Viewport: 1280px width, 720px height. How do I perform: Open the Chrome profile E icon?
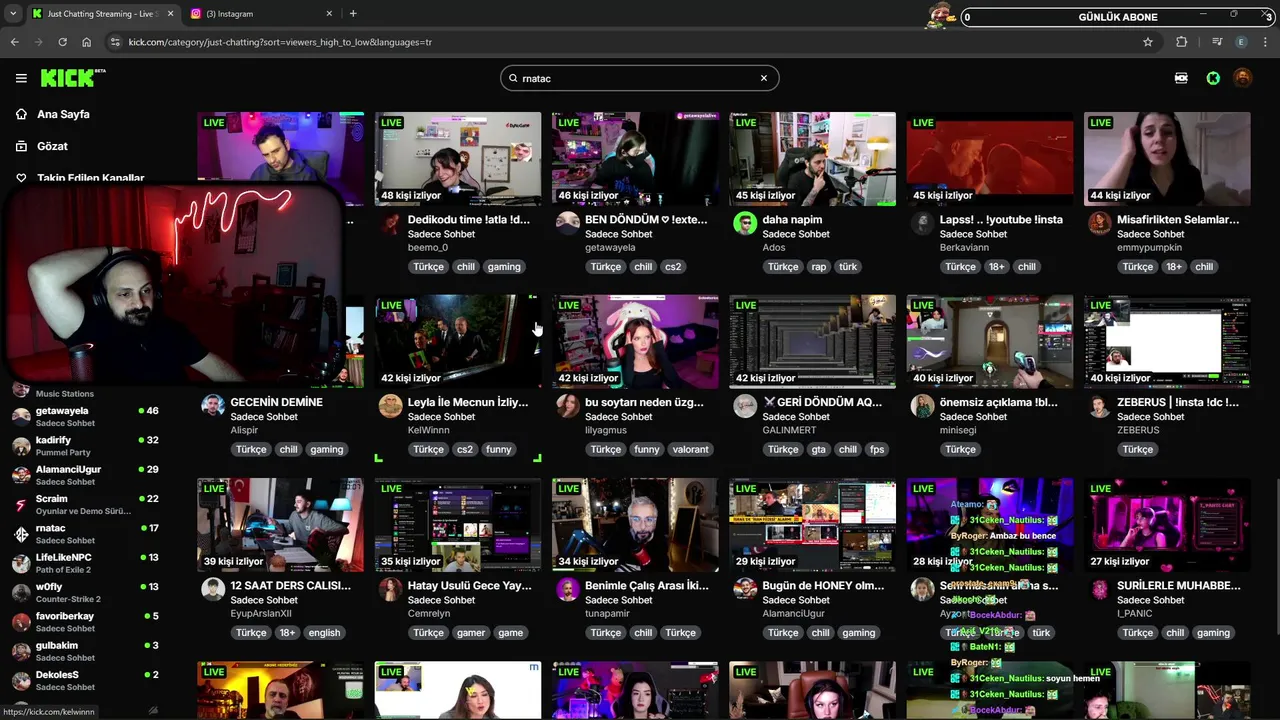pyautogui.click(x=1242, y=42)
